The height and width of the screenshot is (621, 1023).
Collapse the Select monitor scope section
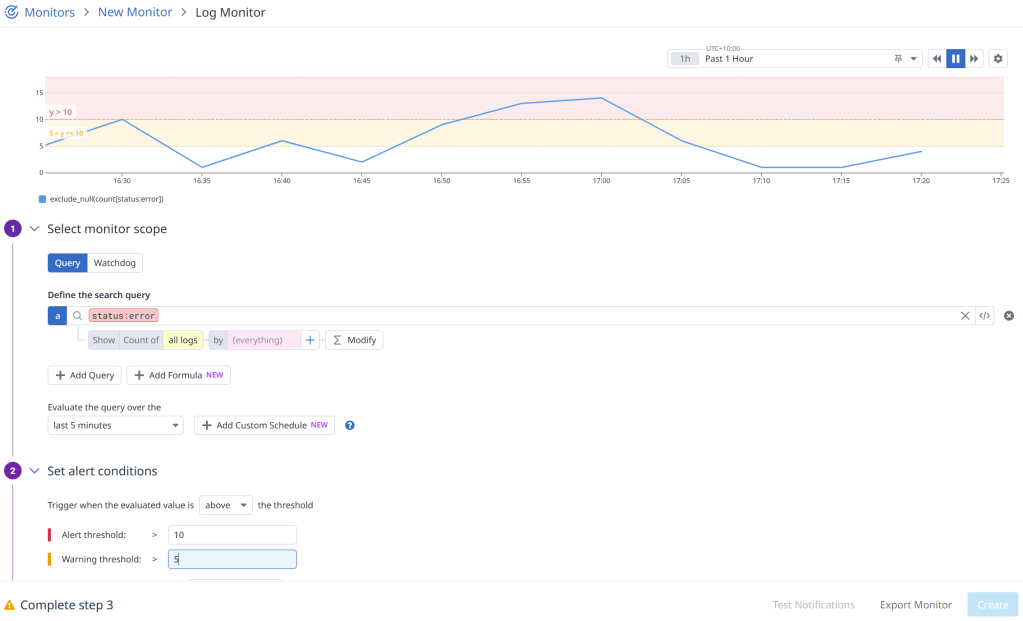[x=35, y=229]
